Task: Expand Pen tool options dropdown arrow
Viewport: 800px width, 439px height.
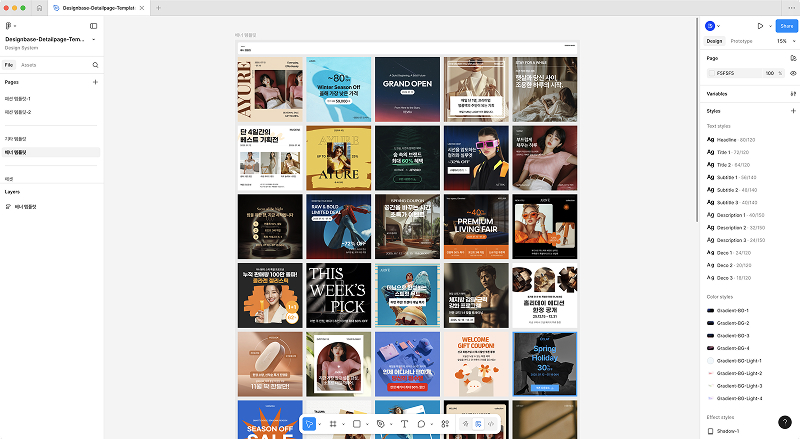Action: click(x=391, y=424)
